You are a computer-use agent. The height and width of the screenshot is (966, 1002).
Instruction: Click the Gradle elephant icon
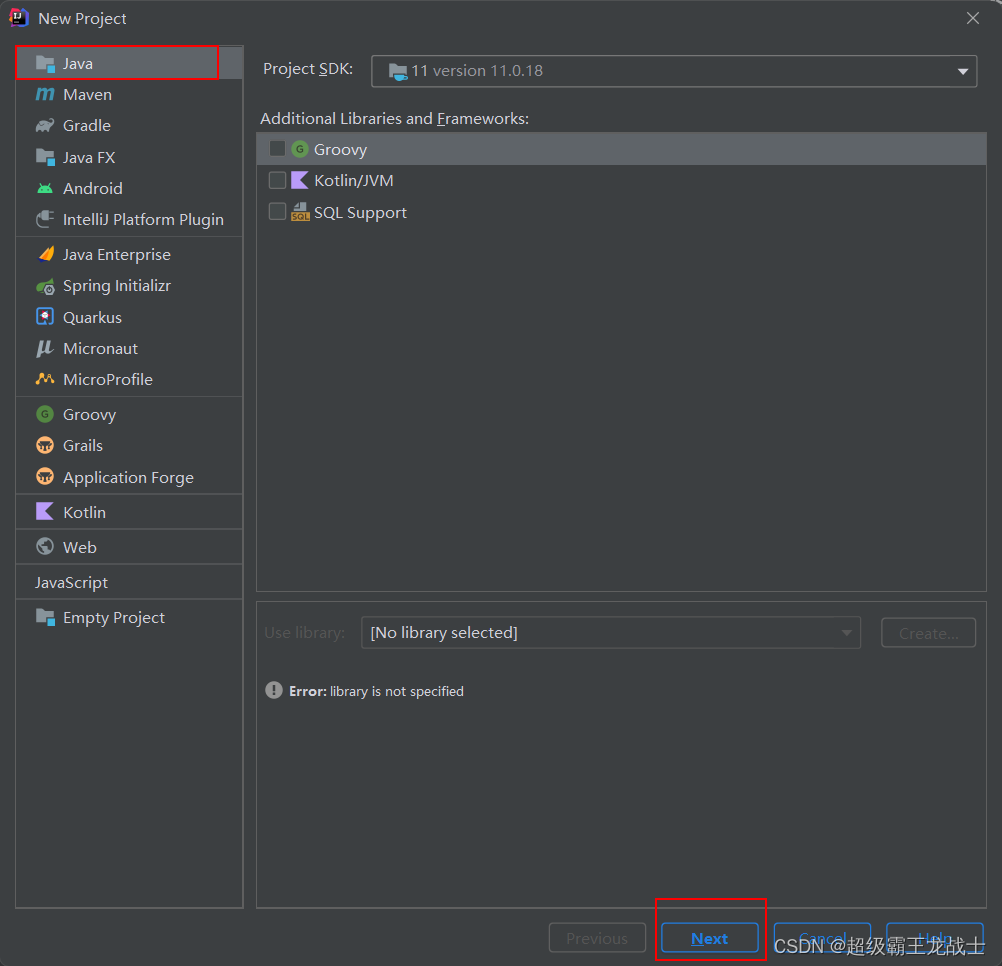[x=45, y=125]
